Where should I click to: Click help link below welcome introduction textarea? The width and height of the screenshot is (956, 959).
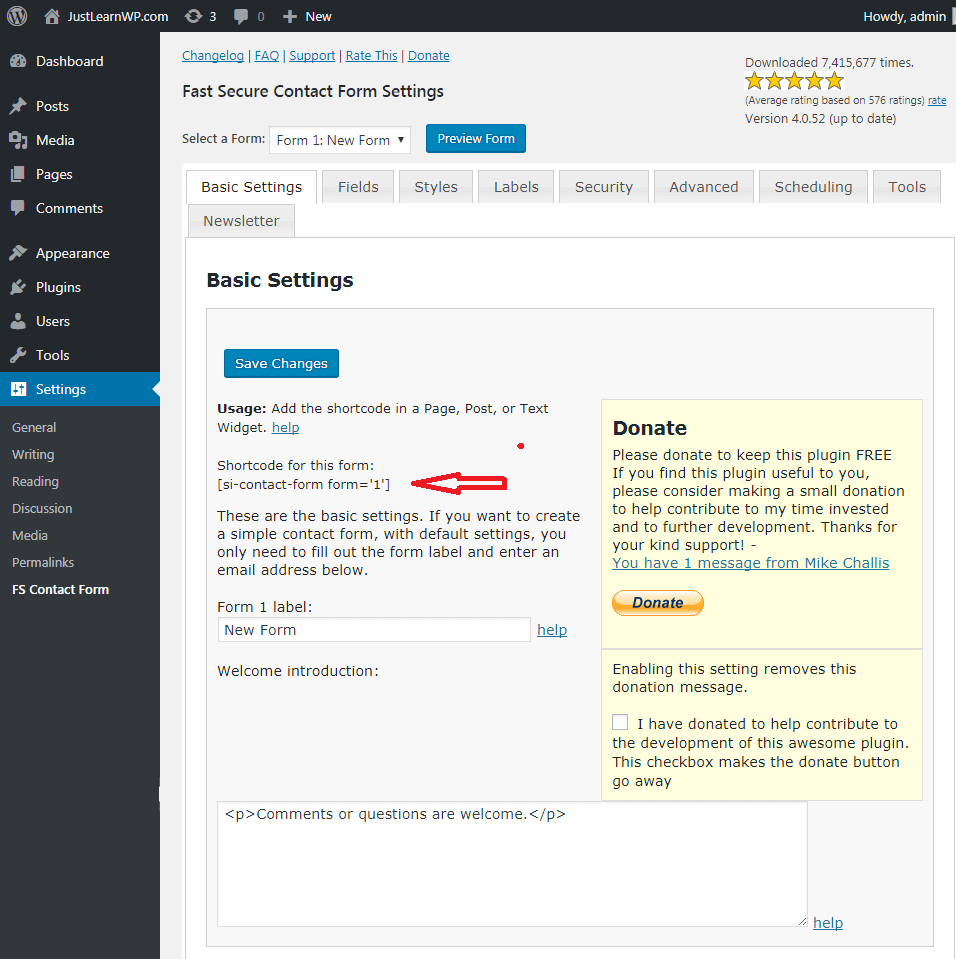pos(828,923)
